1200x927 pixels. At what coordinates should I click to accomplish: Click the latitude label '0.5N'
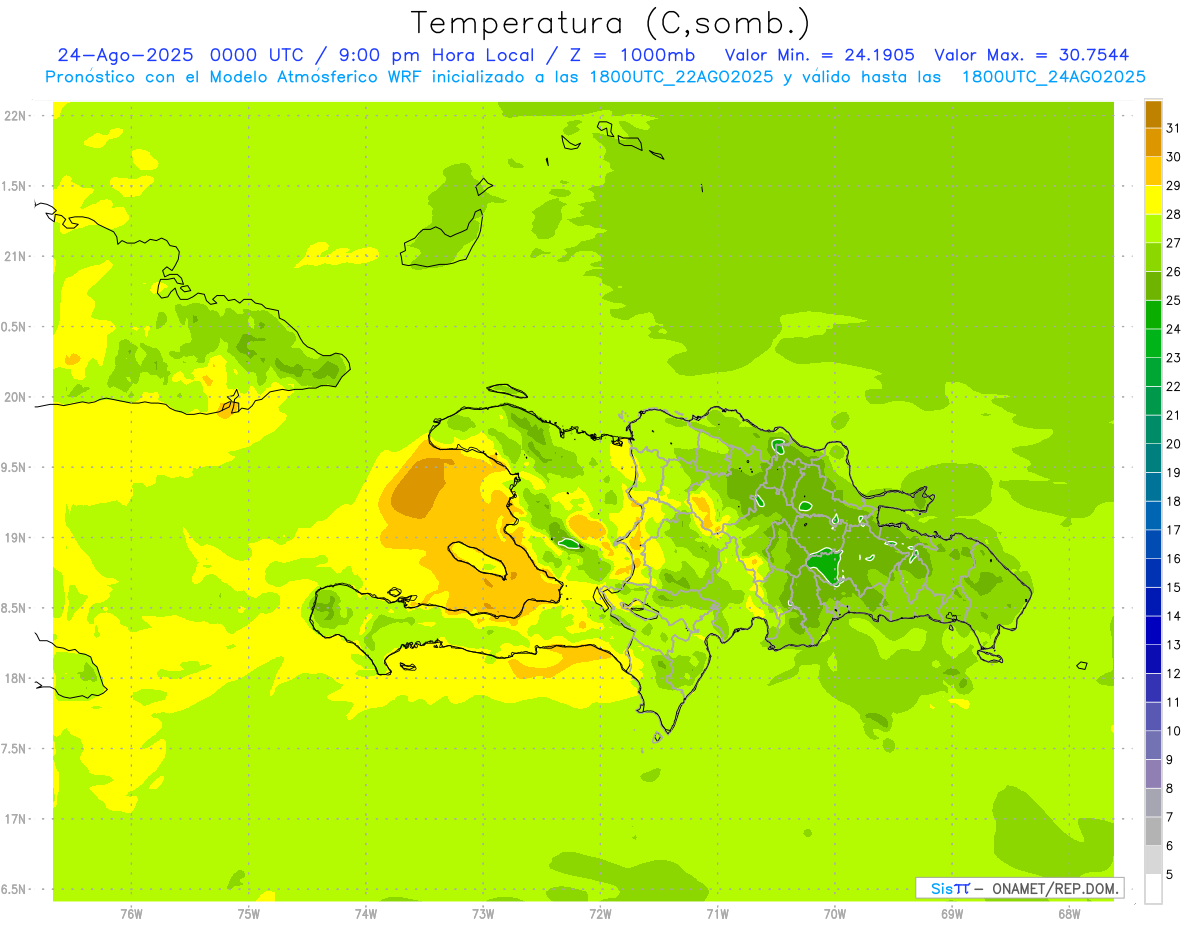tap(14, 327)
